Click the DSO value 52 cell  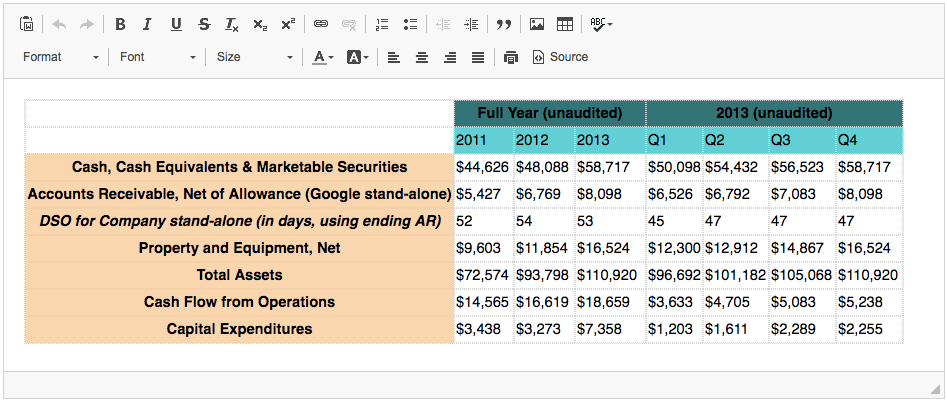point(484,221)
